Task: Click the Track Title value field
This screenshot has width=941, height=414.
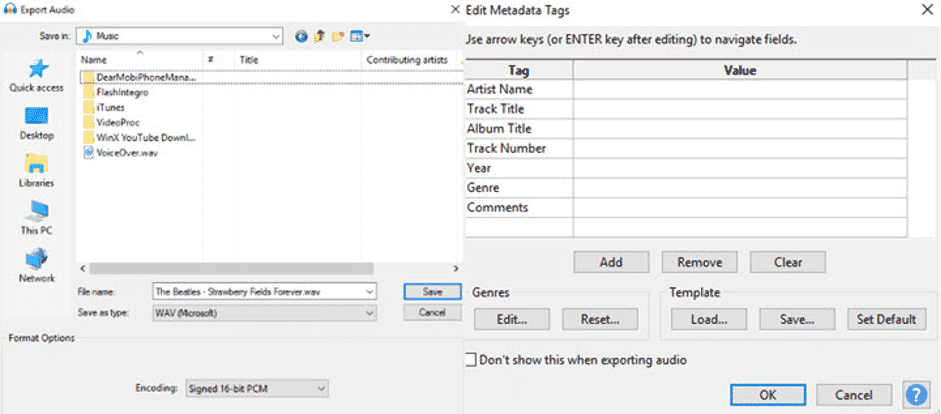Action: 740,109
